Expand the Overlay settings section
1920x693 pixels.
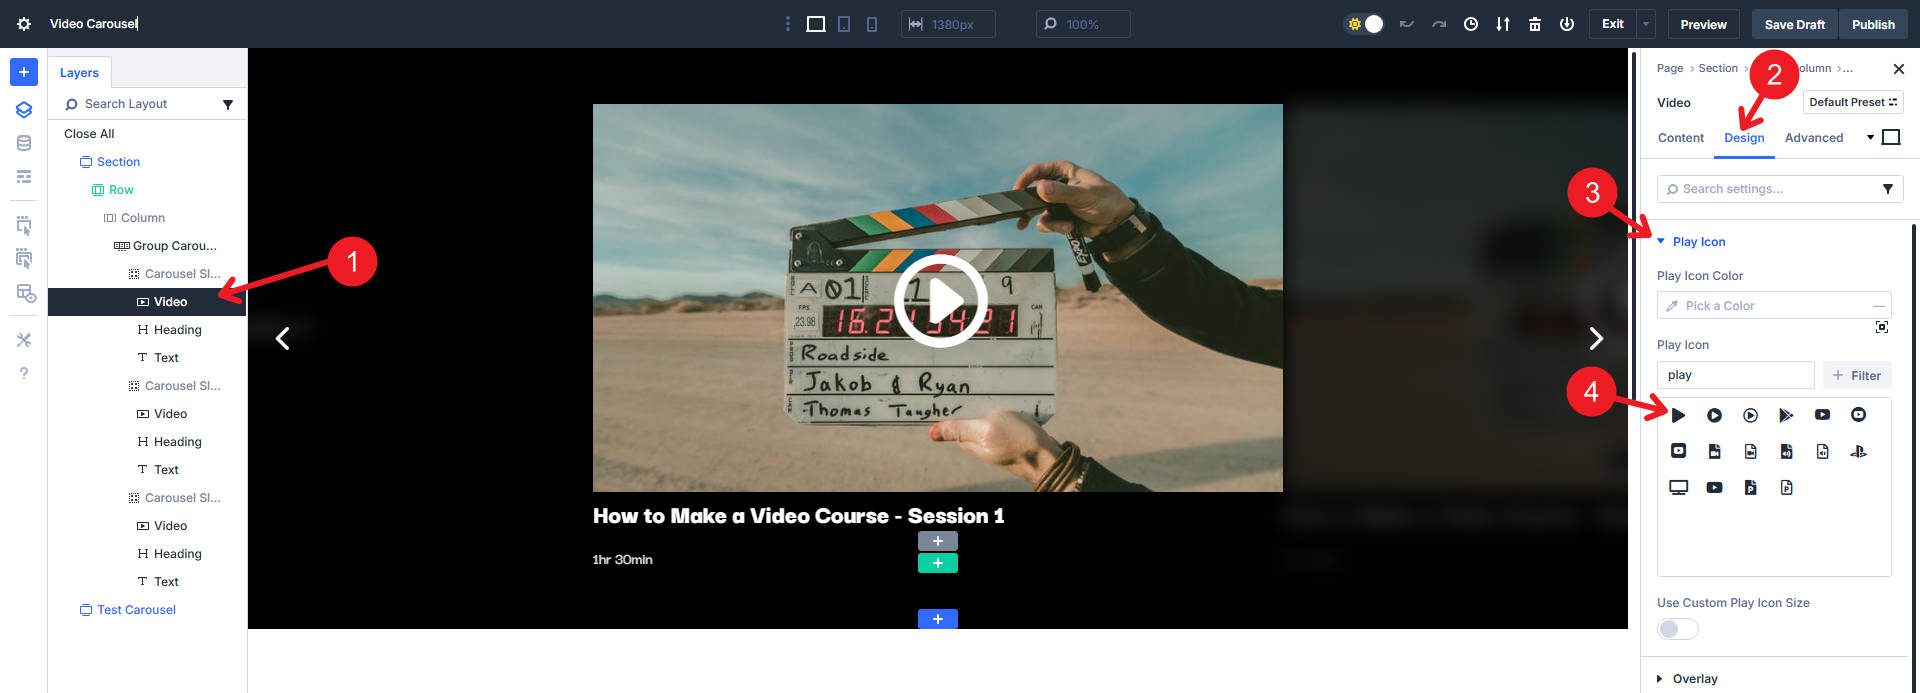(x=1694, y=679)
